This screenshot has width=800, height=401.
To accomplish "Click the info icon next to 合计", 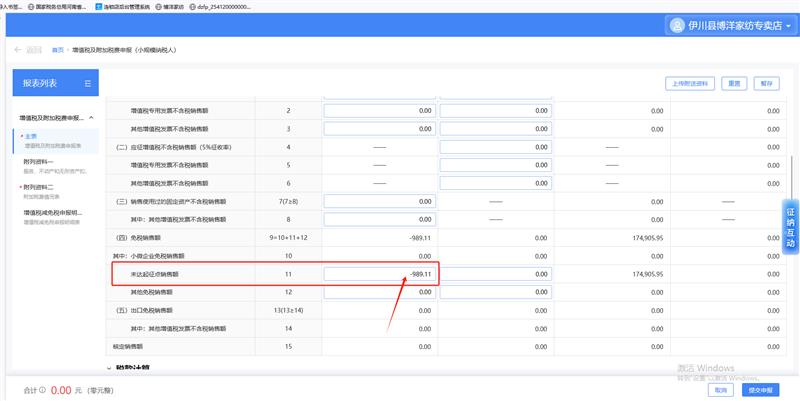I will tap(42, 390).
